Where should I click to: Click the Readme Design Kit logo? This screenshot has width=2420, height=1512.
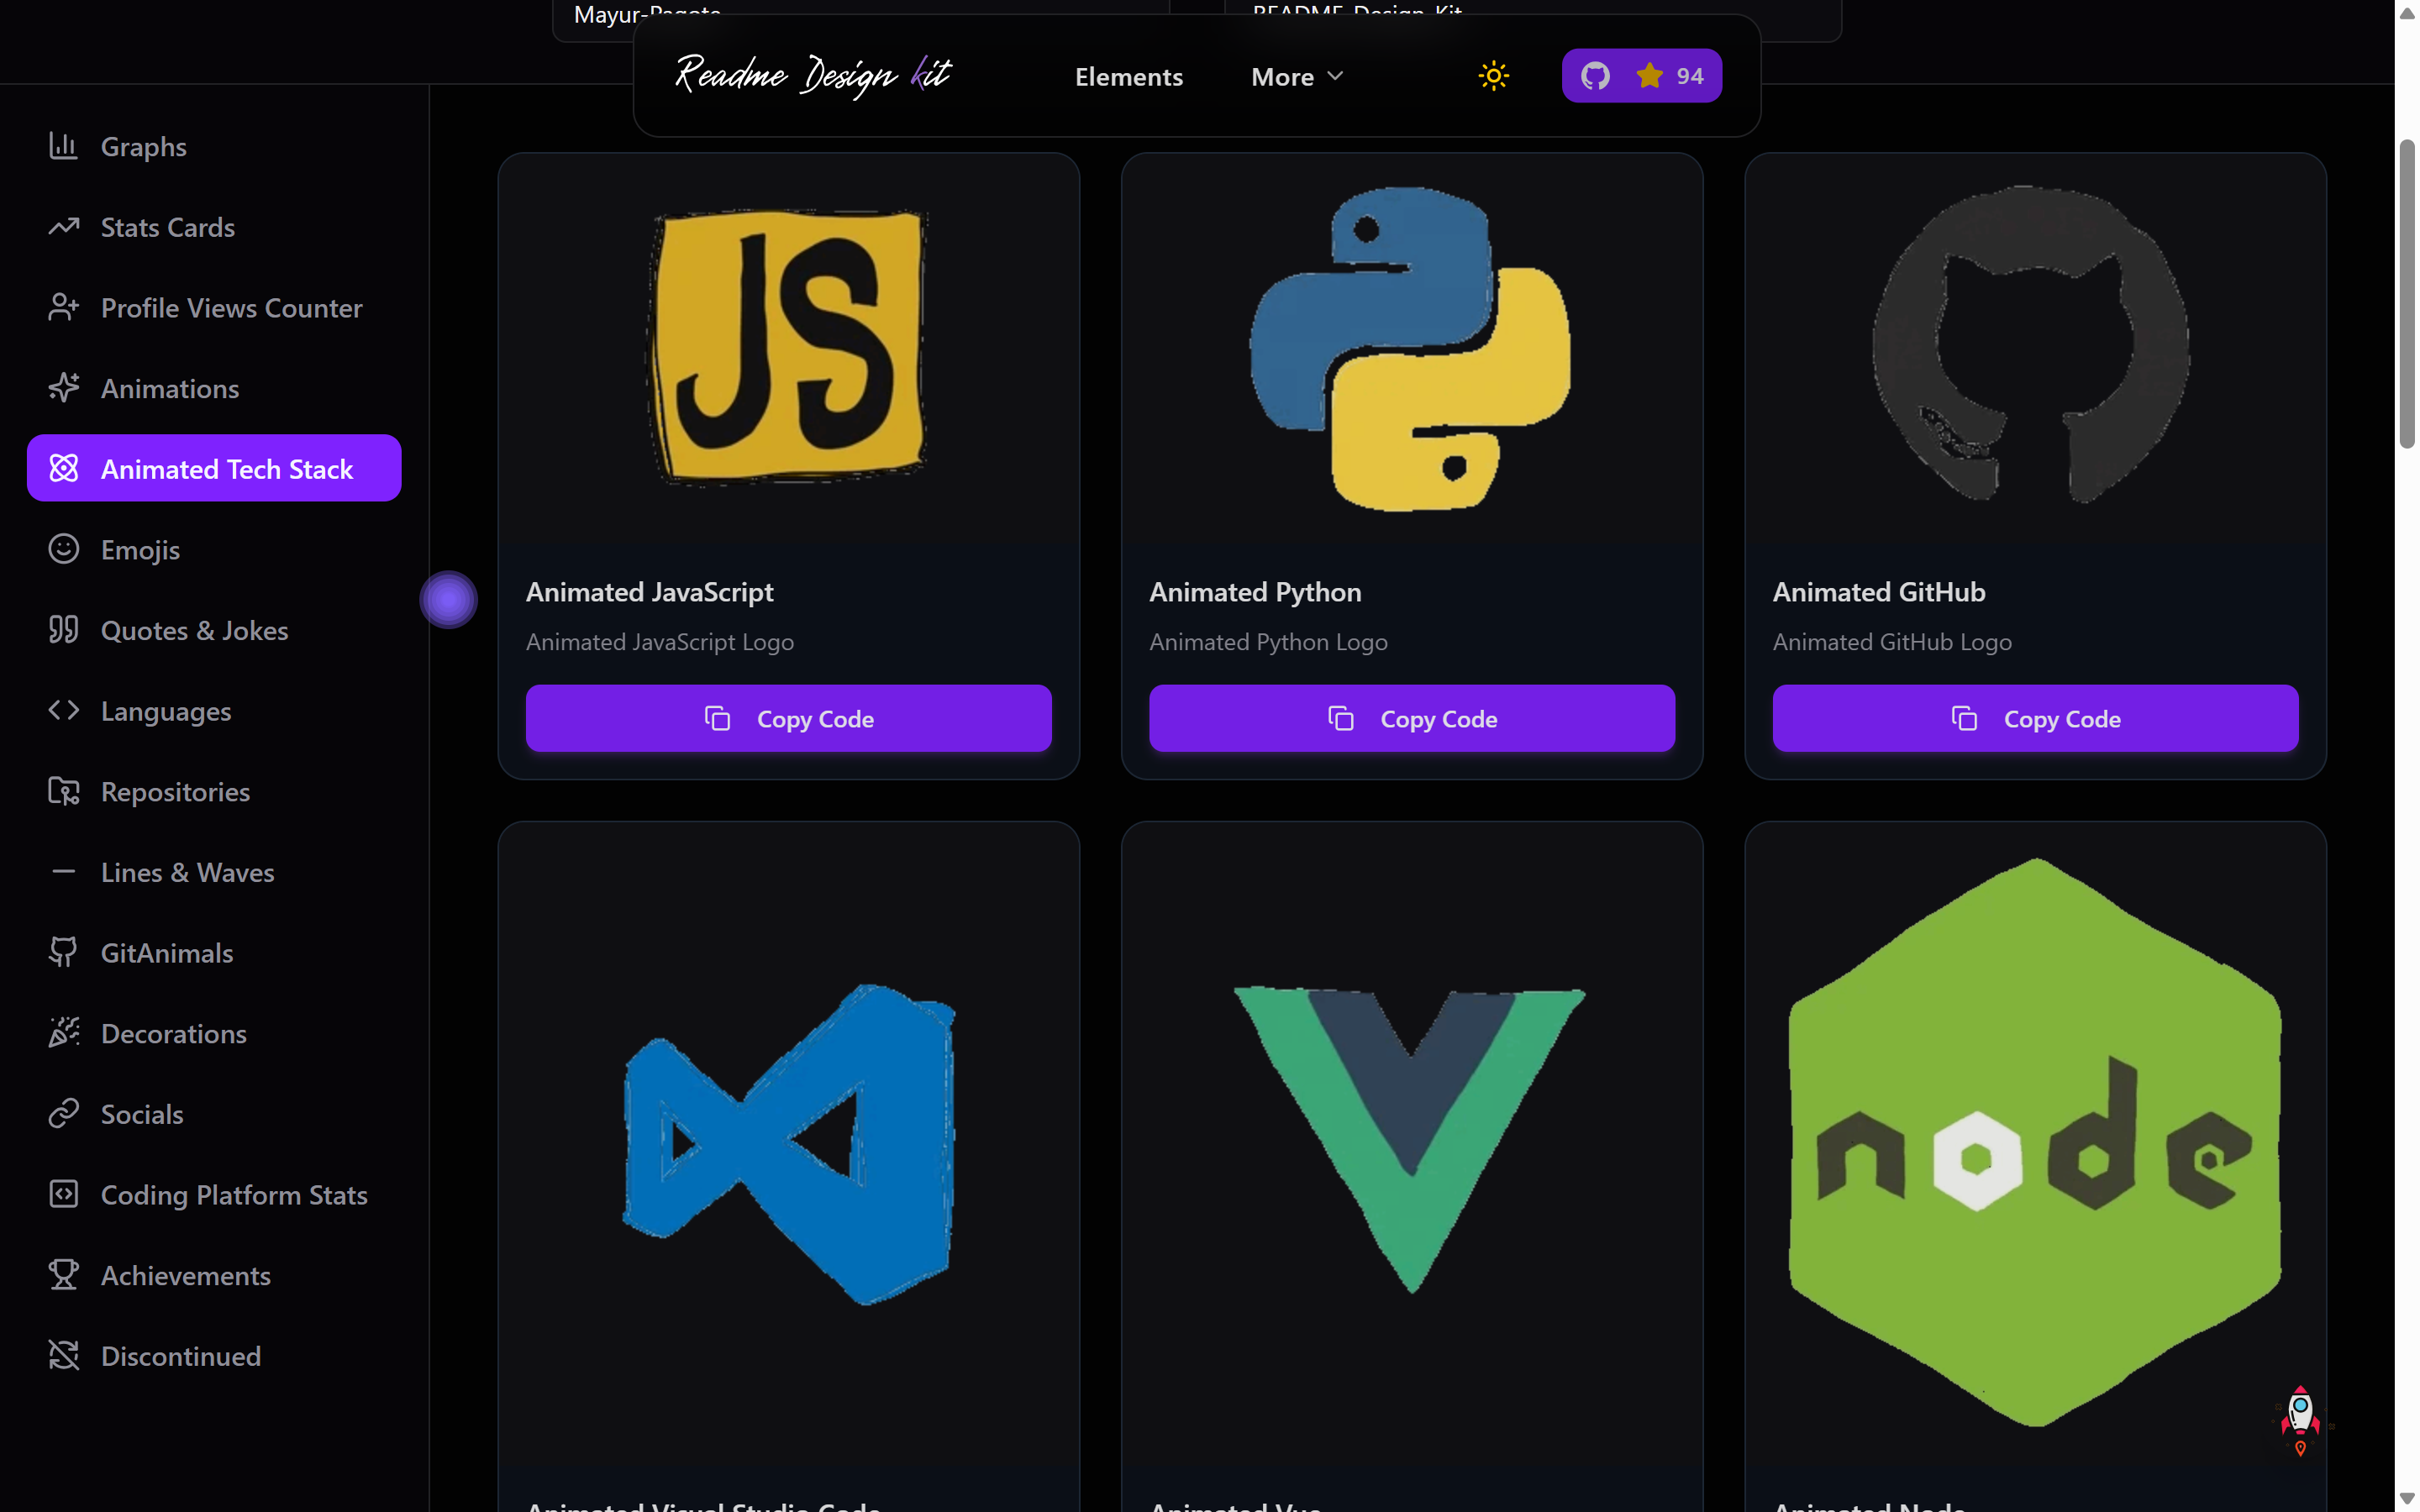(x=812, y=76)
